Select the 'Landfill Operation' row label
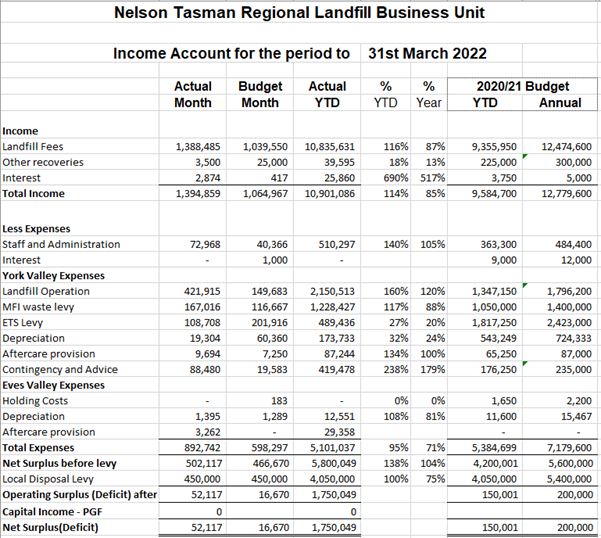601x538 pixels. pyautogui.click(x=46, y=291)
